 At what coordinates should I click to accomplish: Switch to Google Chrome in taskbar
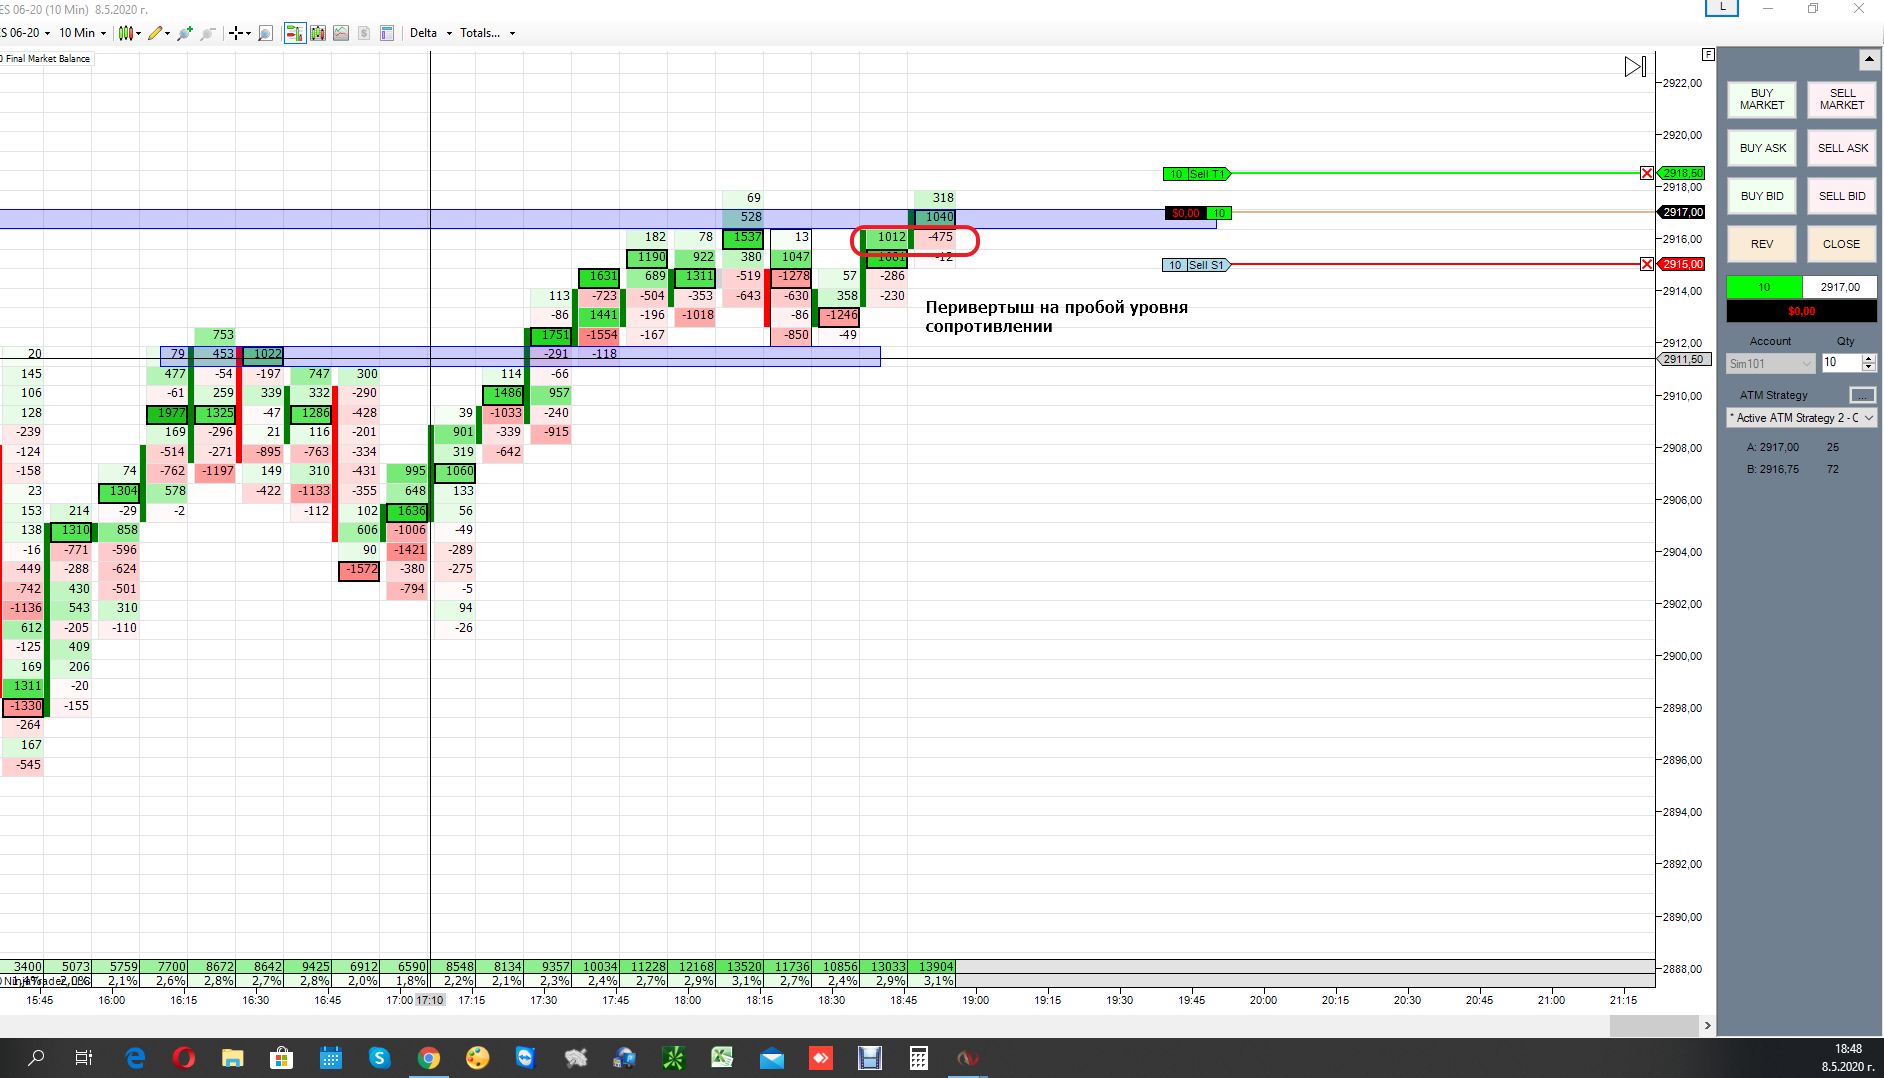429,1058
